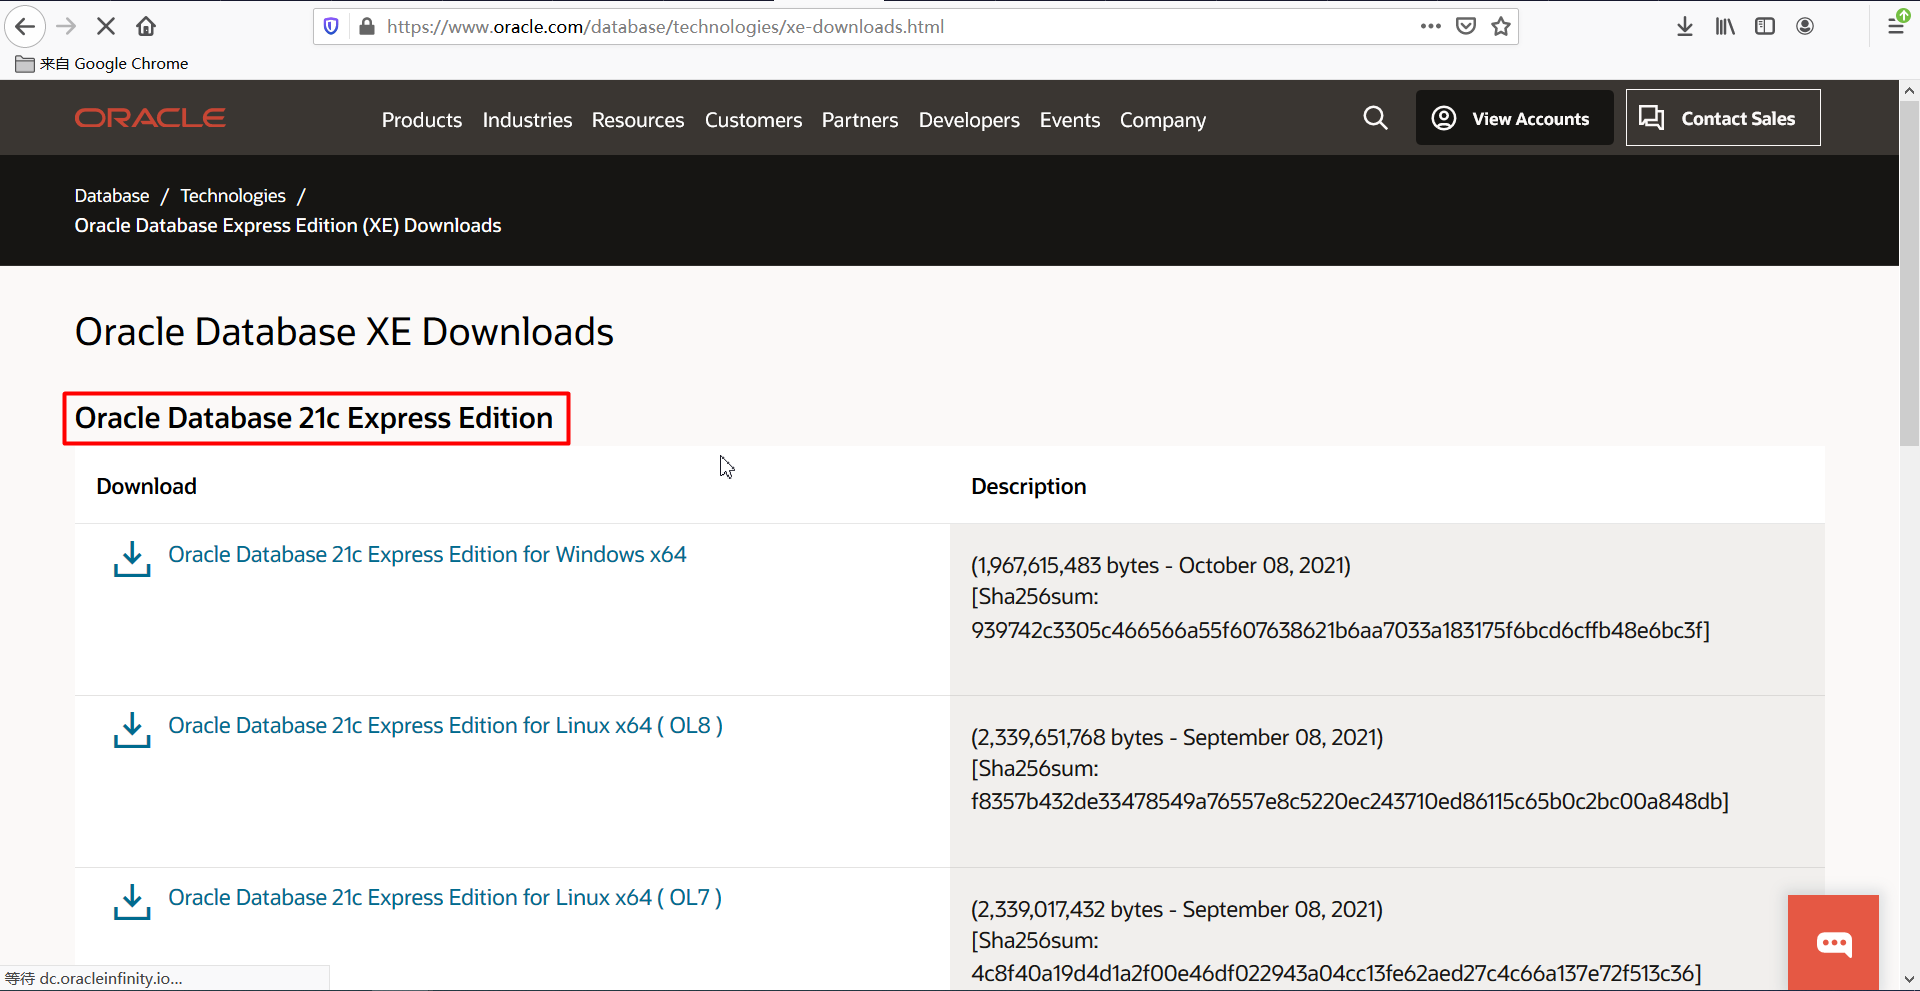Open Oracle site search magnifier
Viewport: 1920px width, 991px height.
pos(1375,118)
